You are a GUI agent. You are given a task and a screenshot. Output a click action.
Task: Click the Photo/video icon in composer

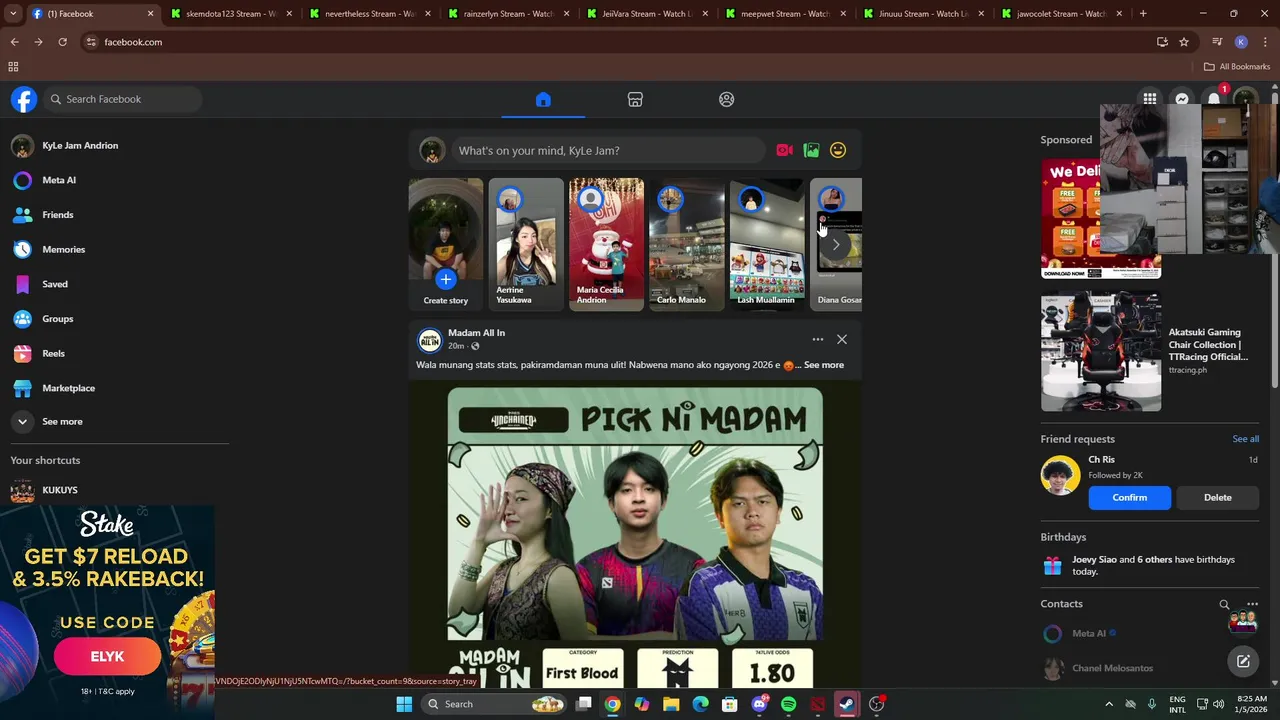pyautogui.click(x=811, y=150)
